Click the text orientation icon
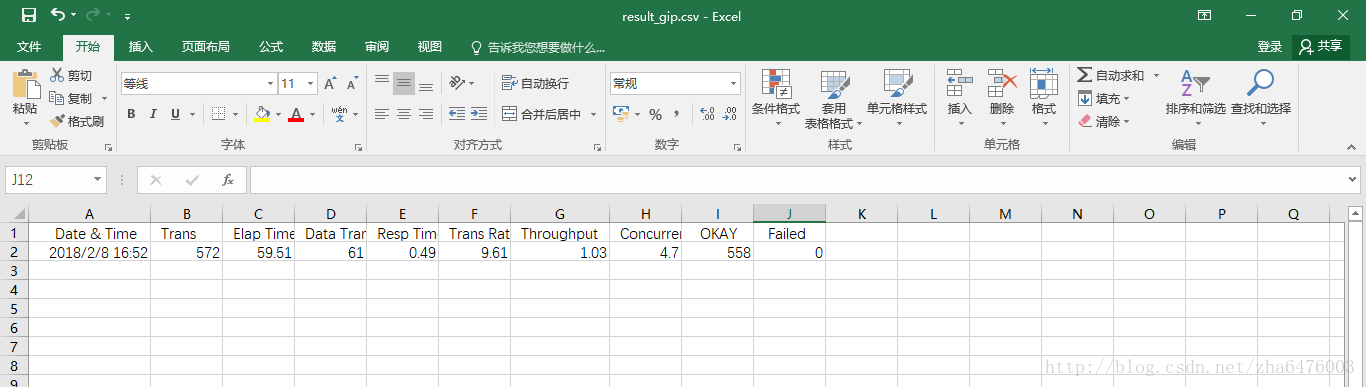 click(x=456, y=83)
